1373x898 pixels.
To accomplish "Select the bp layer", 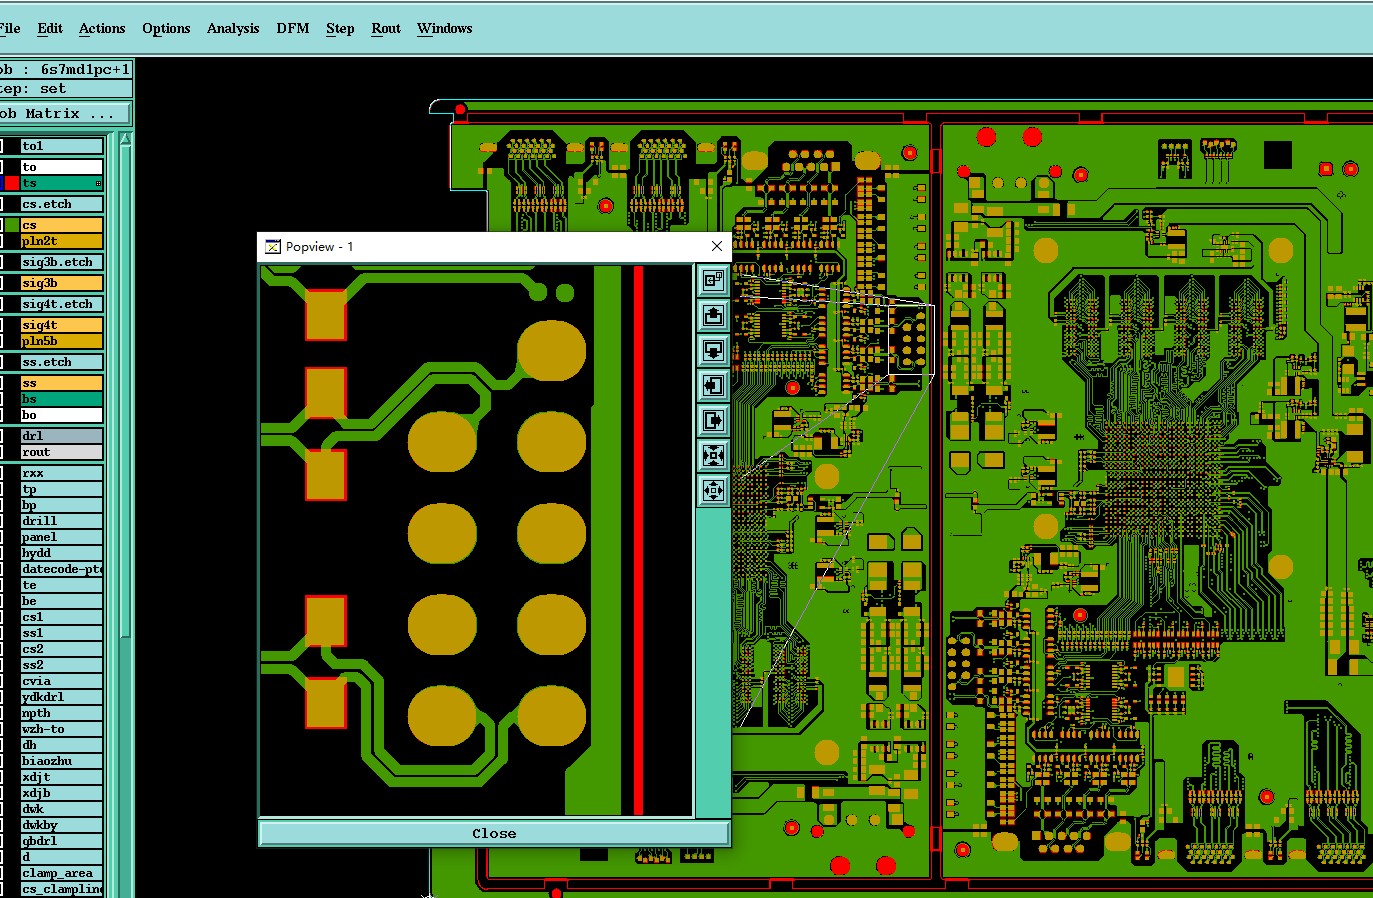I will [61, 505].
